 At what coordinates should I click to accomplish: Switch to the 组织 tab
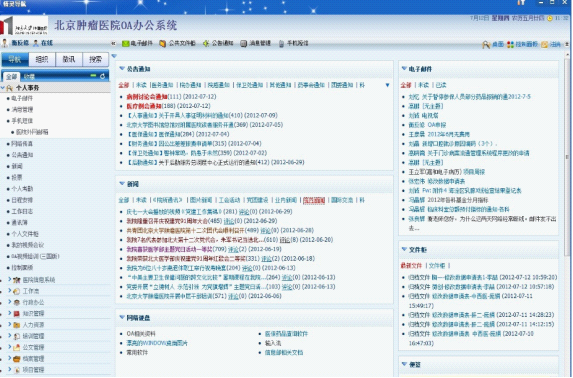42,59
